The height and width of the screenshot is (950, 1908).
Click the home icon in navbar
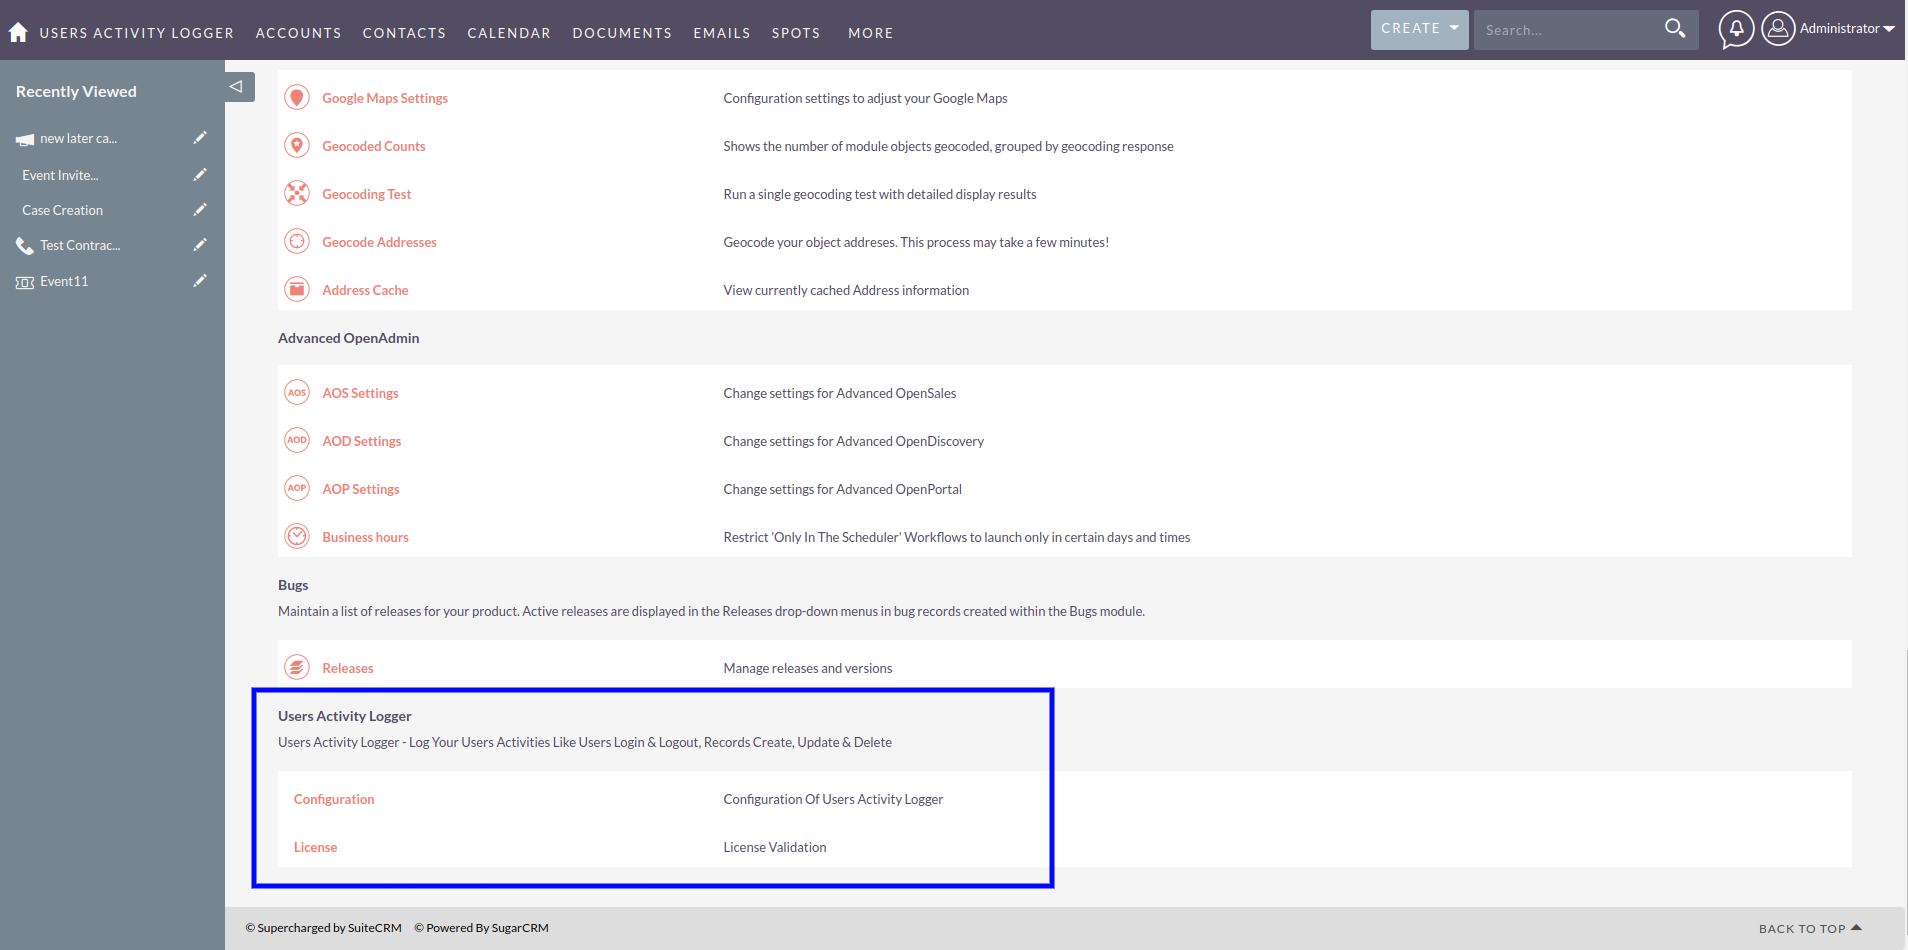(18, 32)
